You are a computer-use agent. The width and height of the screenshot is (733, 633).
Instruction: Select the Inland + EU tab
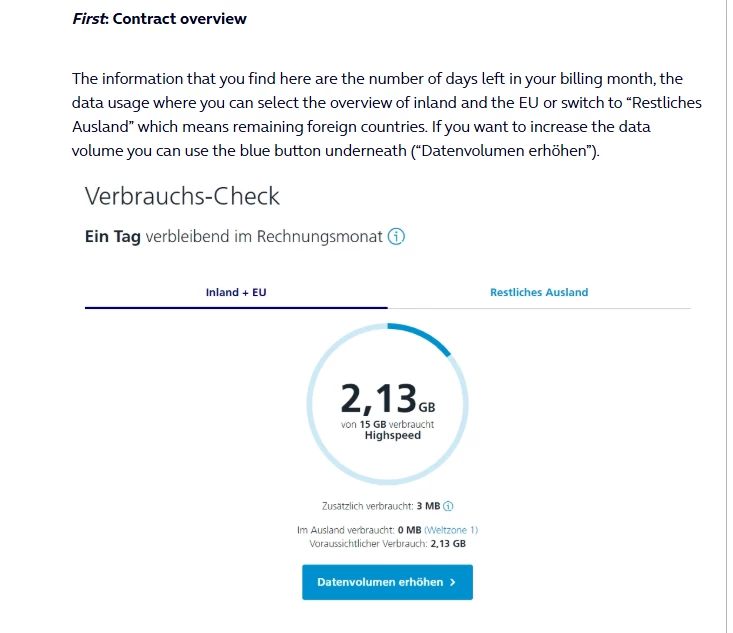(236, 292)
